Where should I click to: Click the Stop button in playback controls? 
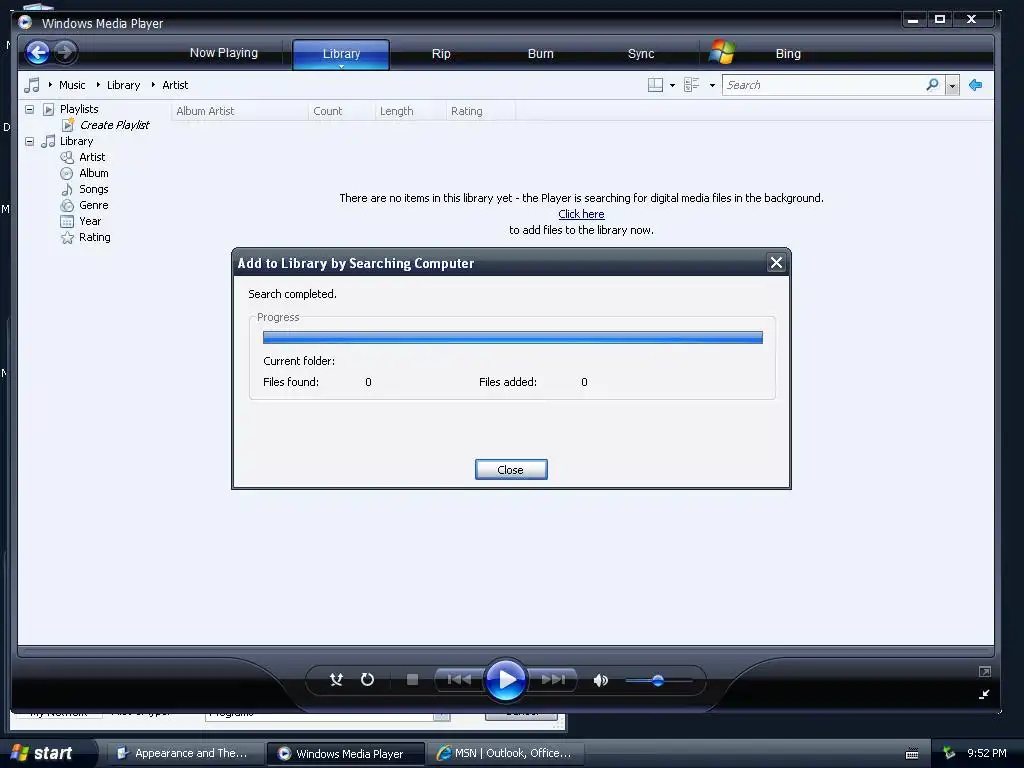click(x=412, y=680)
